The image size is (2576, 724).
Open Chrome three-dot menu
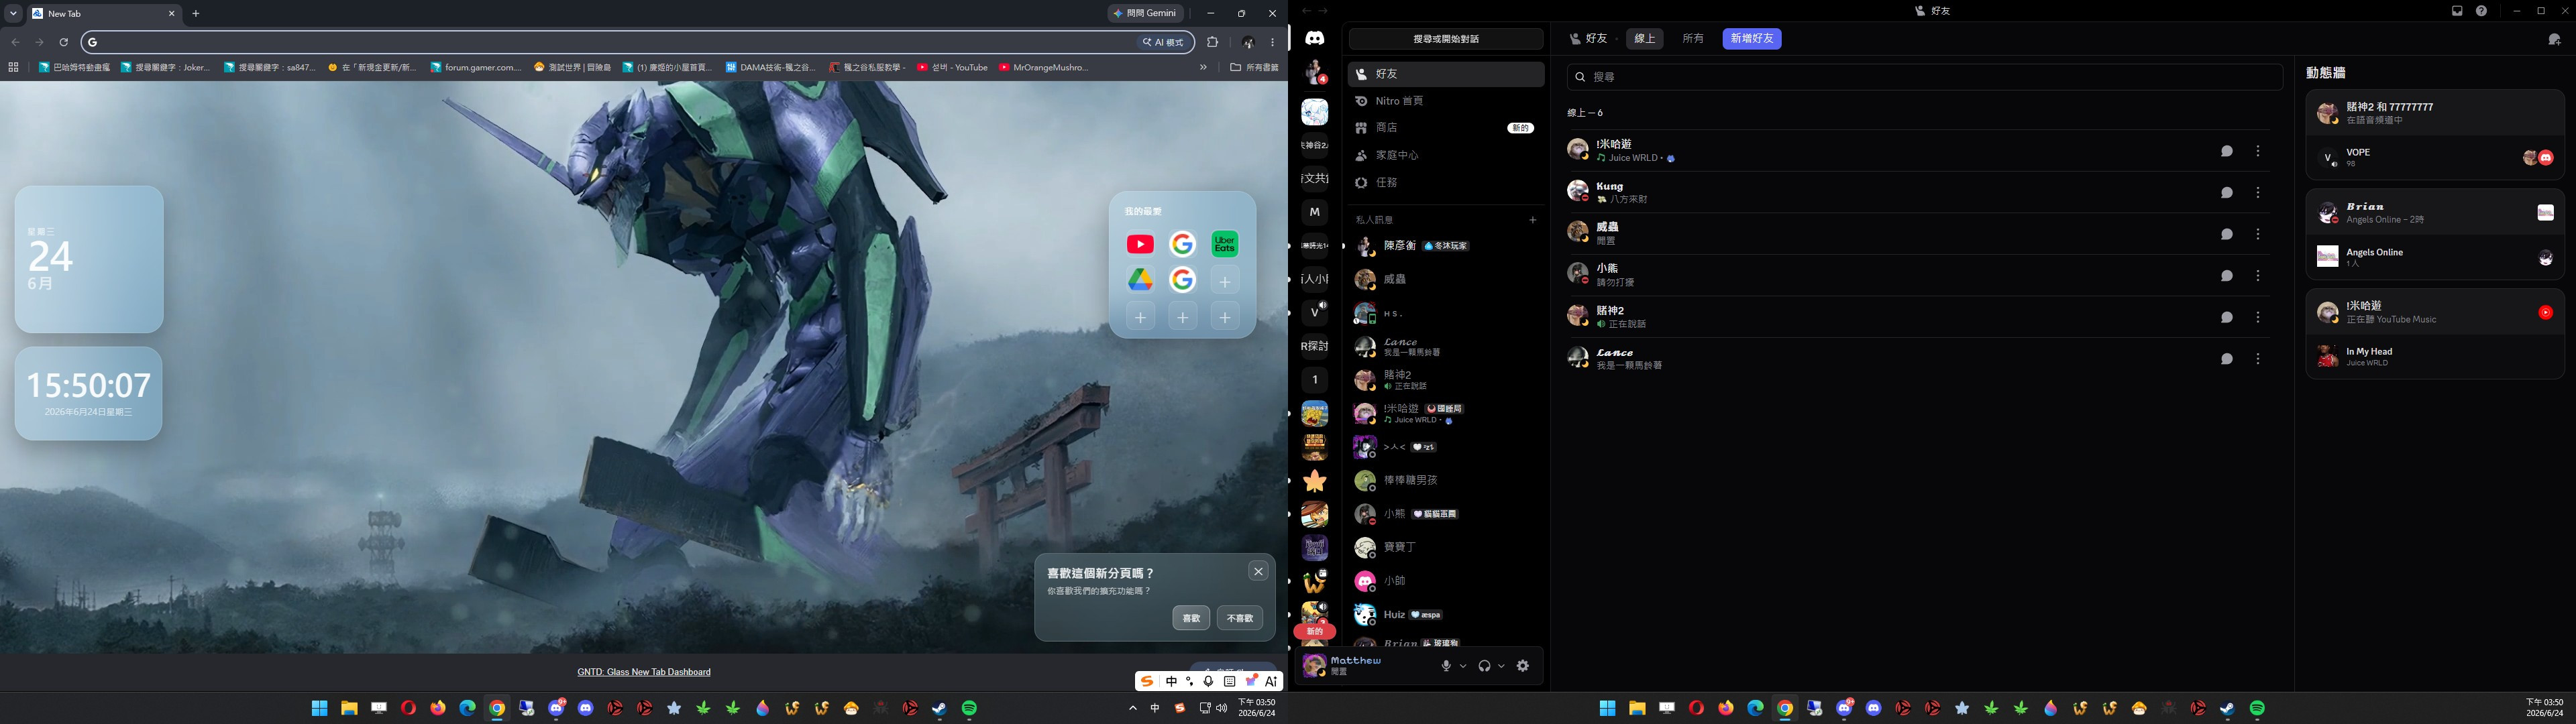point(1273,42)
